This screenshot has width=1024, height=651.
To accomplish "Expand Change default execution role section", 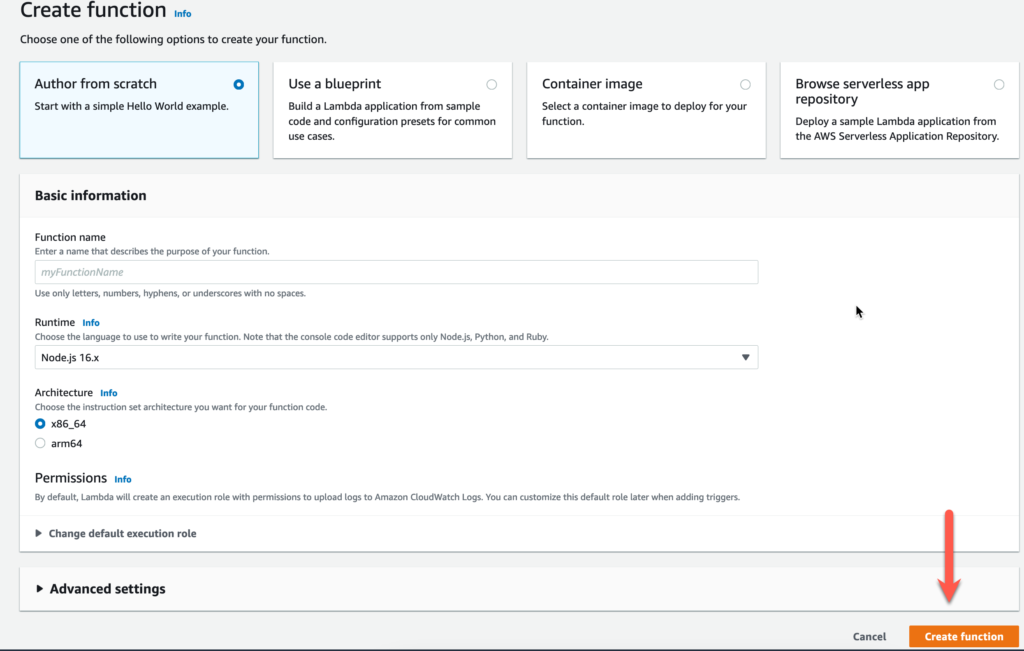I will tap(122, 534).
